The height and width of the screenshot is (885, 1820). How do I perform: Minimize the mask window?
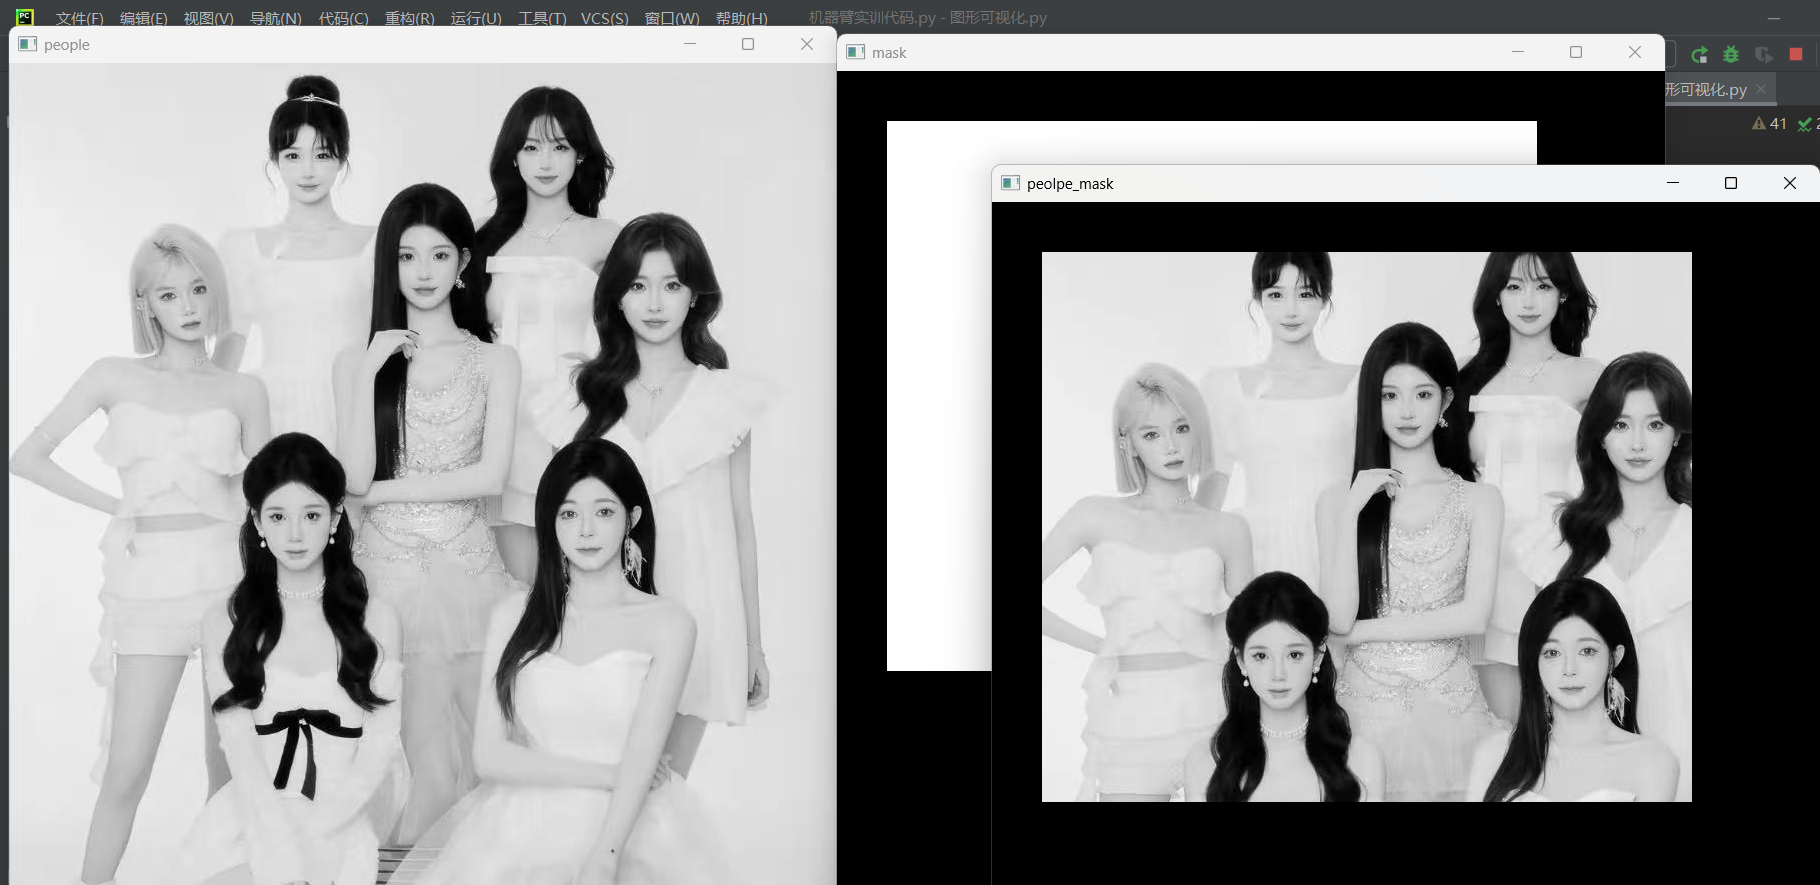[1517, 52]
